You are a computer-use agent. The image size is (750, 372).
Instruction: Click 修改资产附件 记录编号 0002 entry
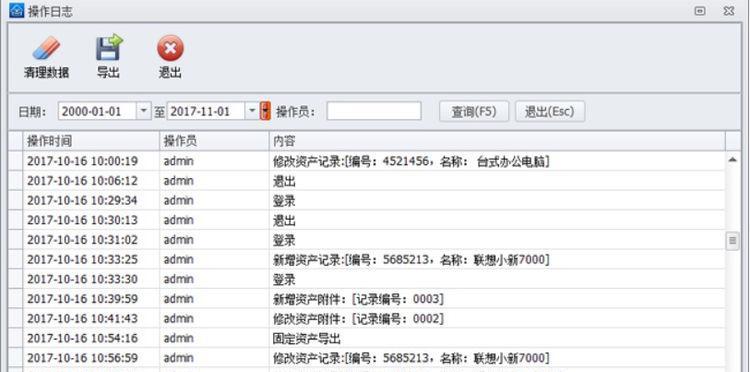[x=358, y=319]
